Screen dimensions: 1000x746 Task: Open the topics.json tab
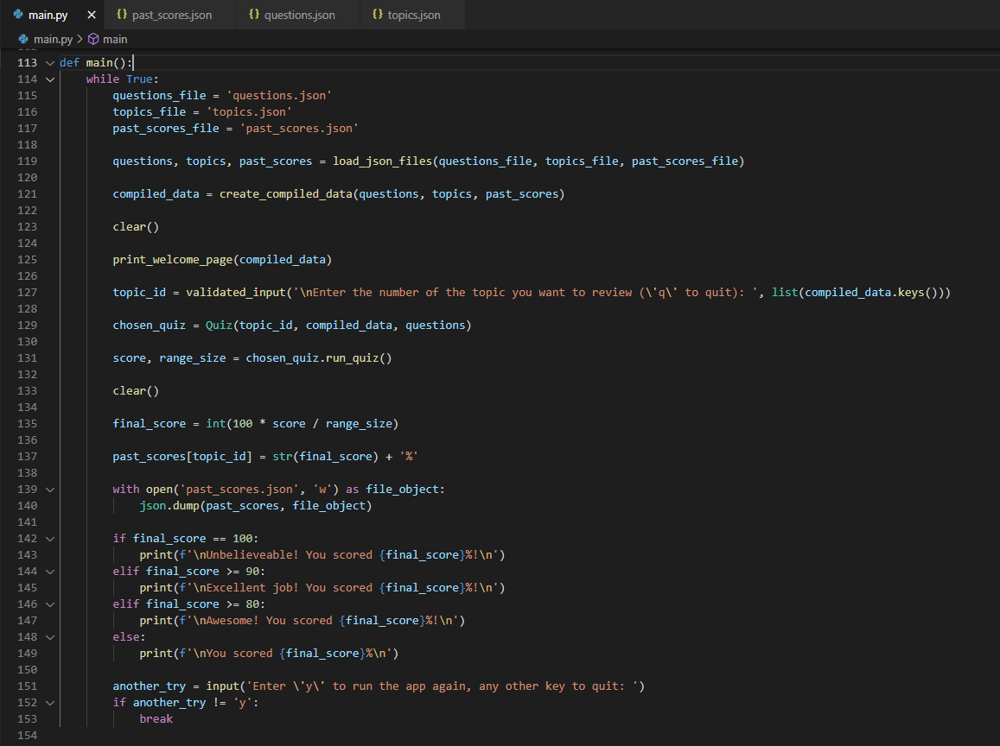click(413, 15)
